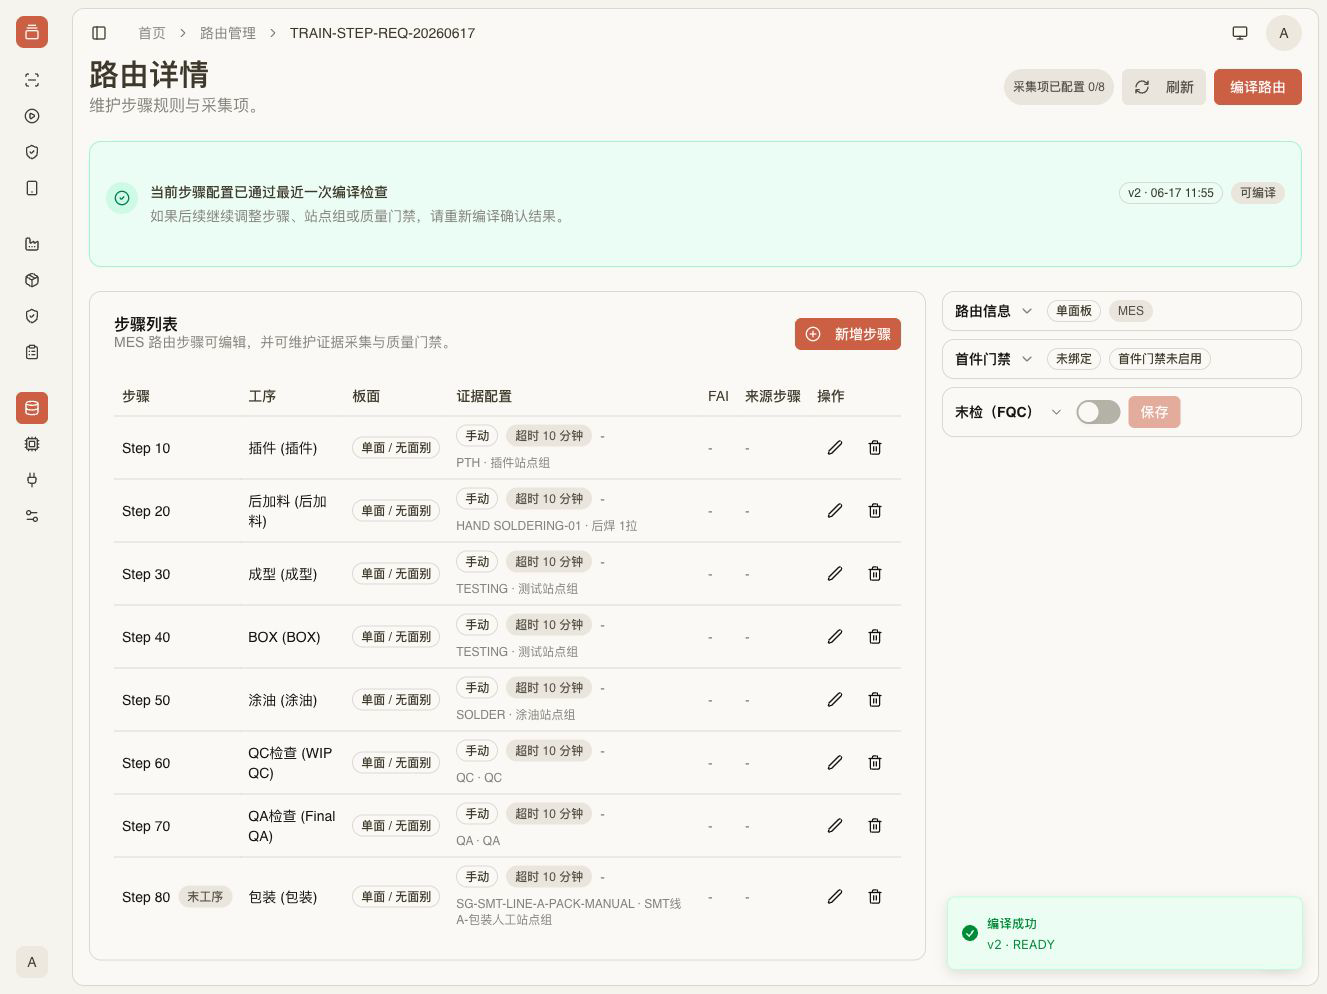Delete Step 30 with trash icon
1327x994 pixels.
click(875, 574)
